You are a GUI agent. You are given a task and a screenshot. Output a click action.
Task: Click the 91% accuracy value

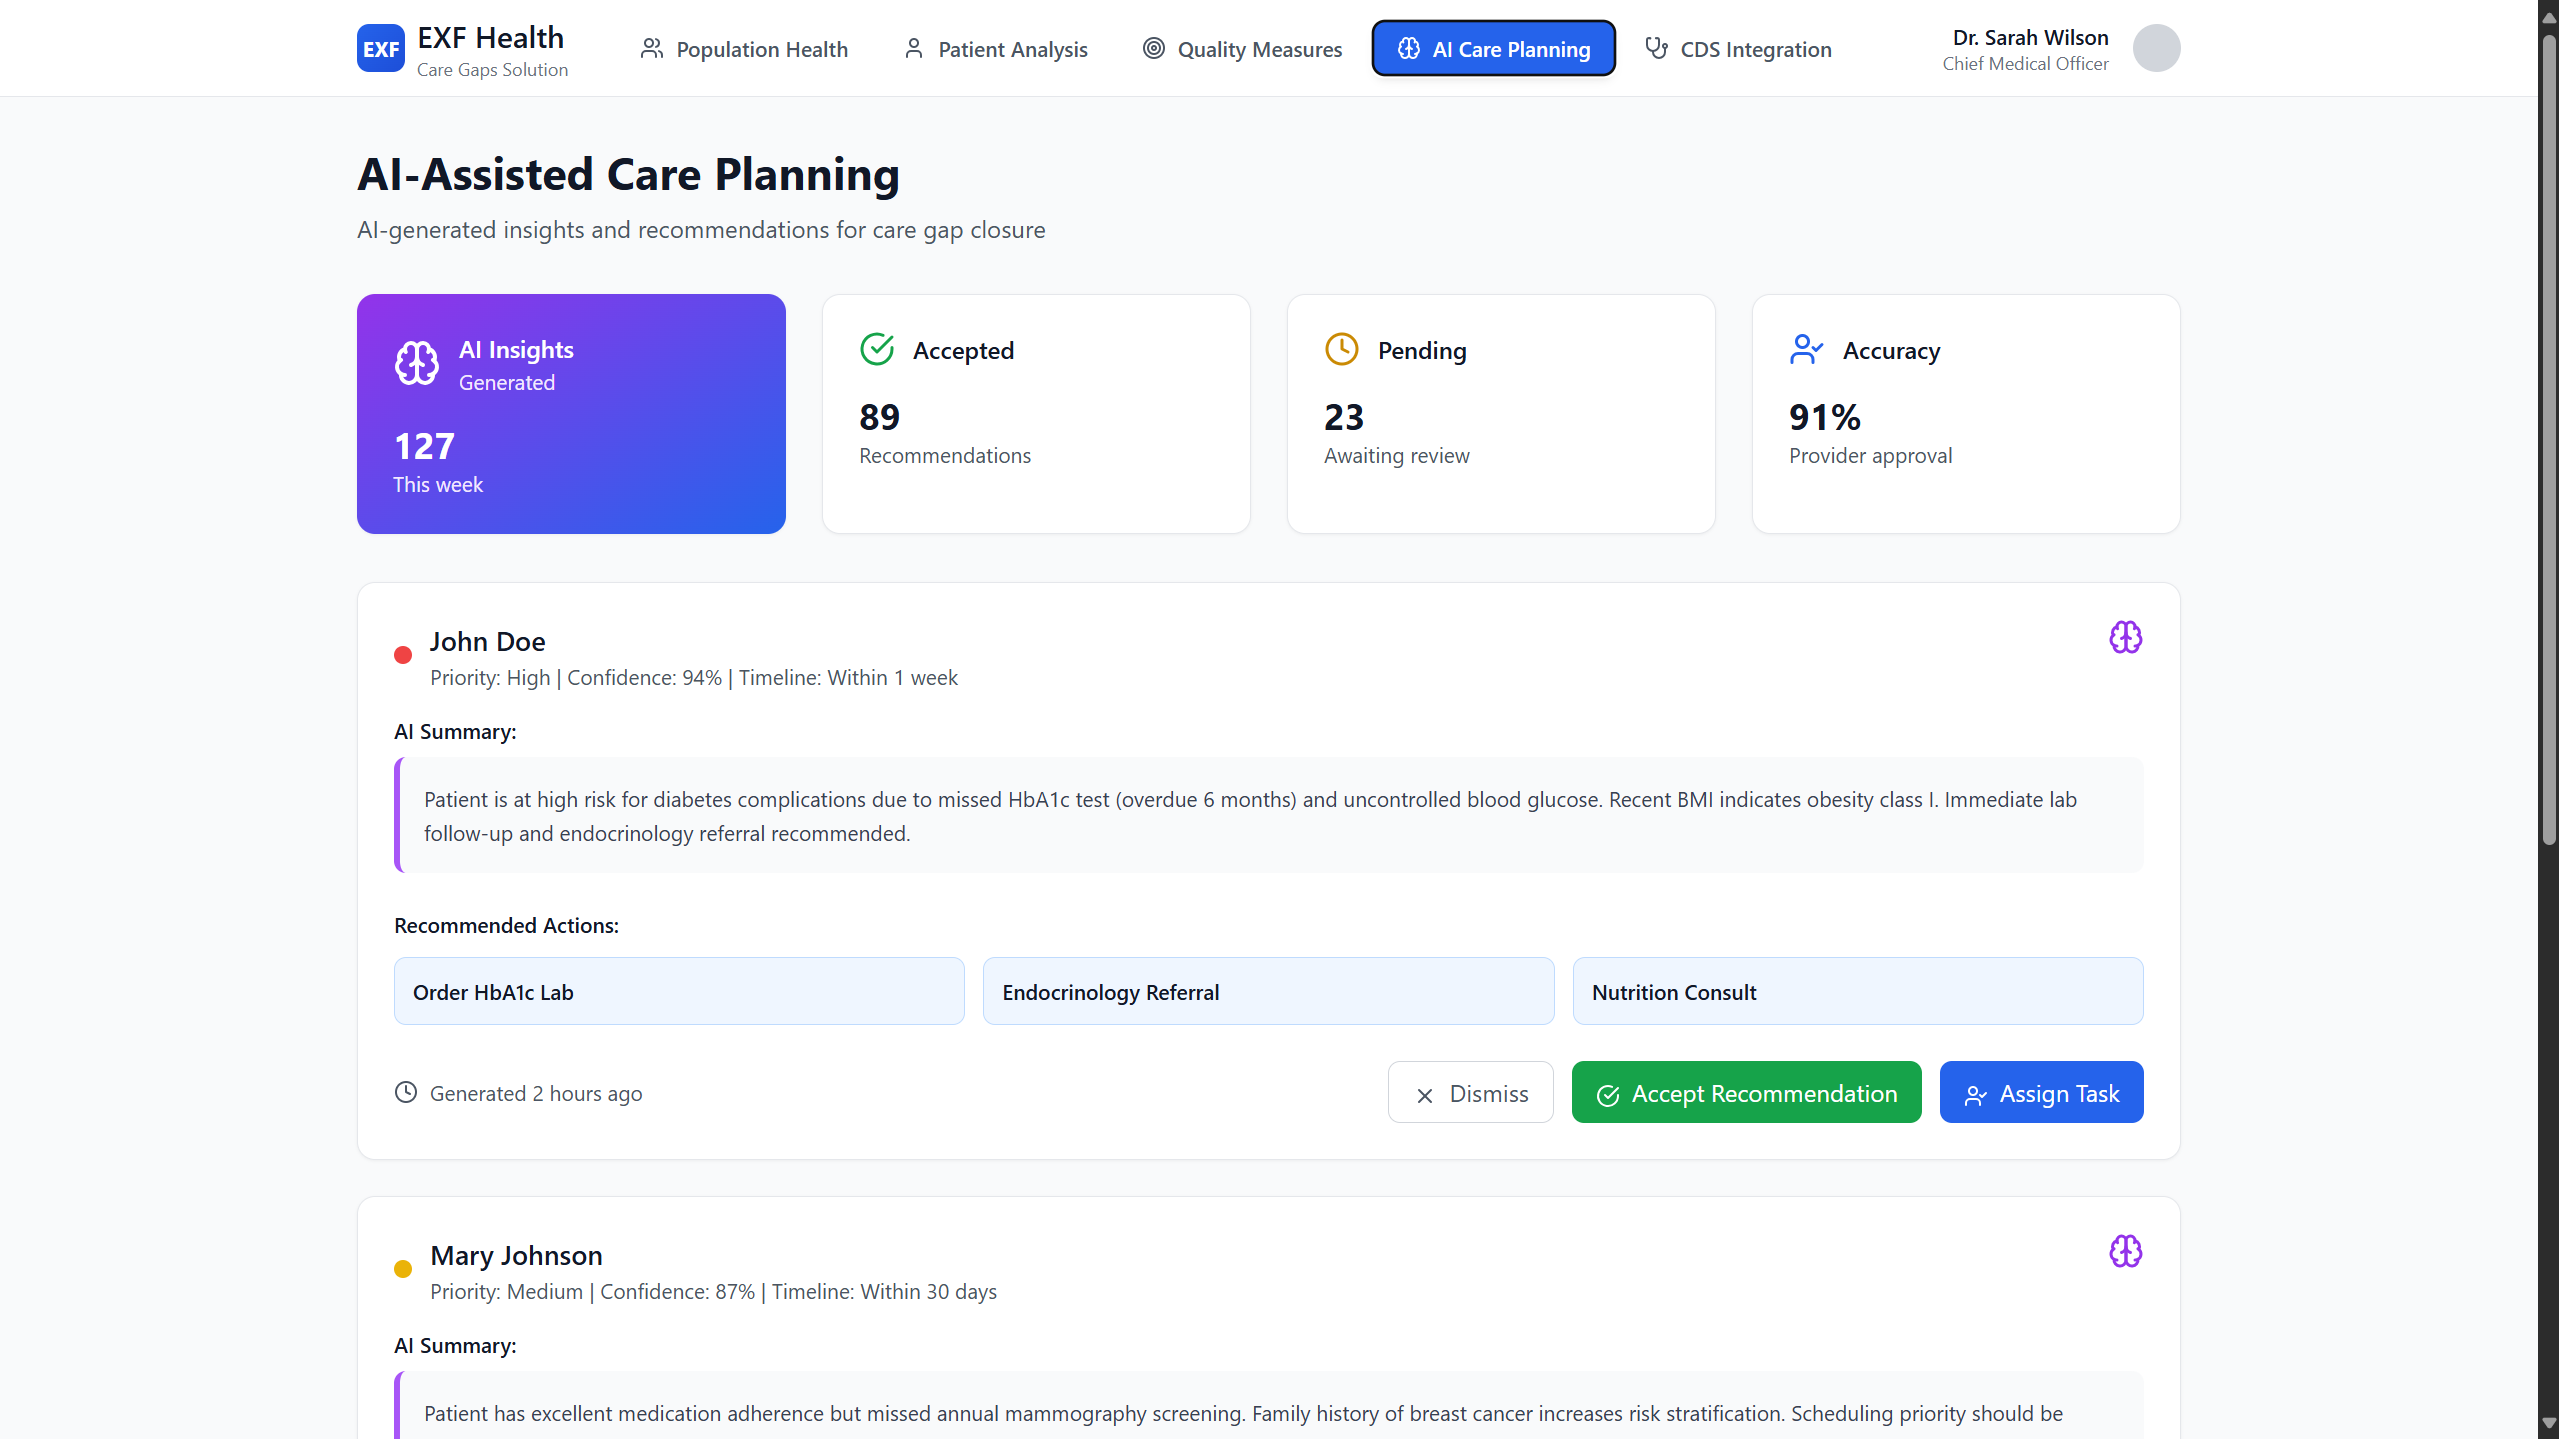[x=1825, y=417]
